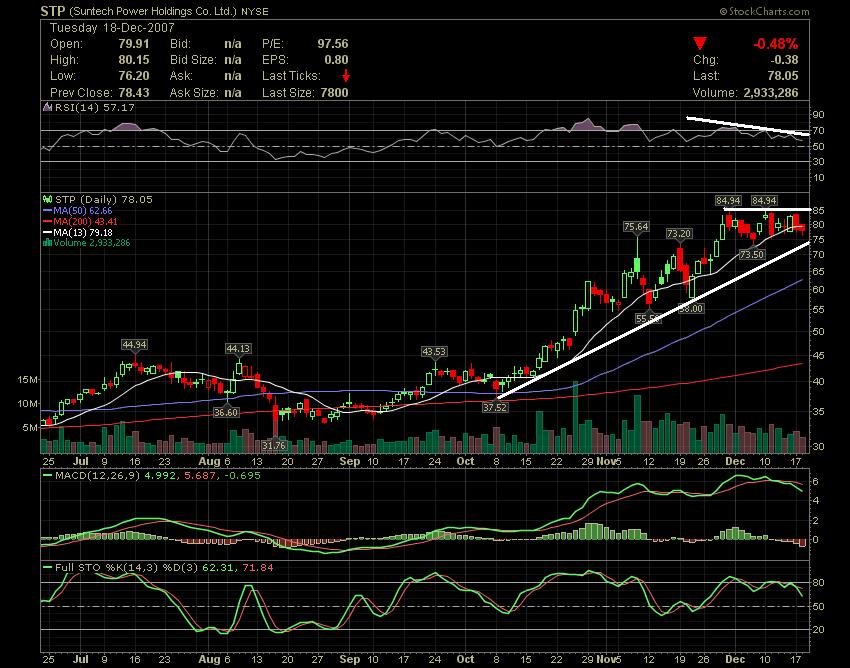The width and height of the screenshot is (850, 668).
Task: Click the red Last Ticks down arrow
Action: 345,76
